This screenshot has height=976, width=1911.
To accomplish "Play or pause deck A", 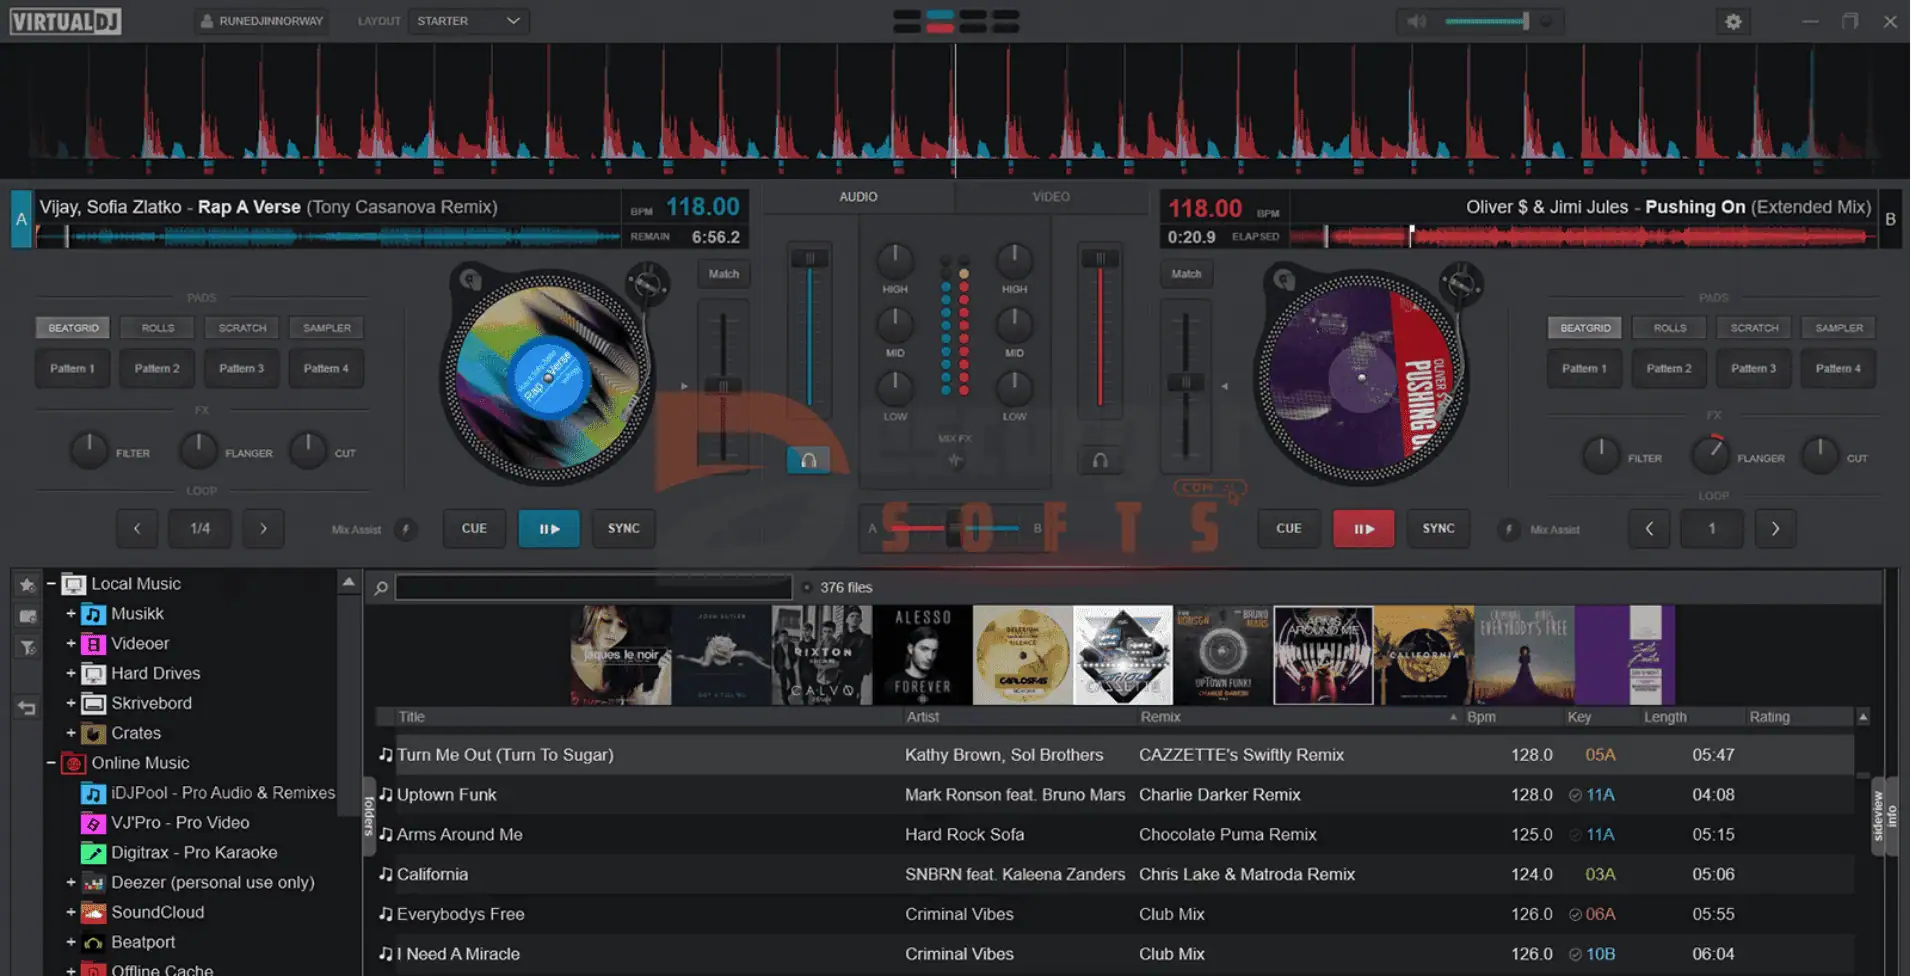I will [549, 529].
